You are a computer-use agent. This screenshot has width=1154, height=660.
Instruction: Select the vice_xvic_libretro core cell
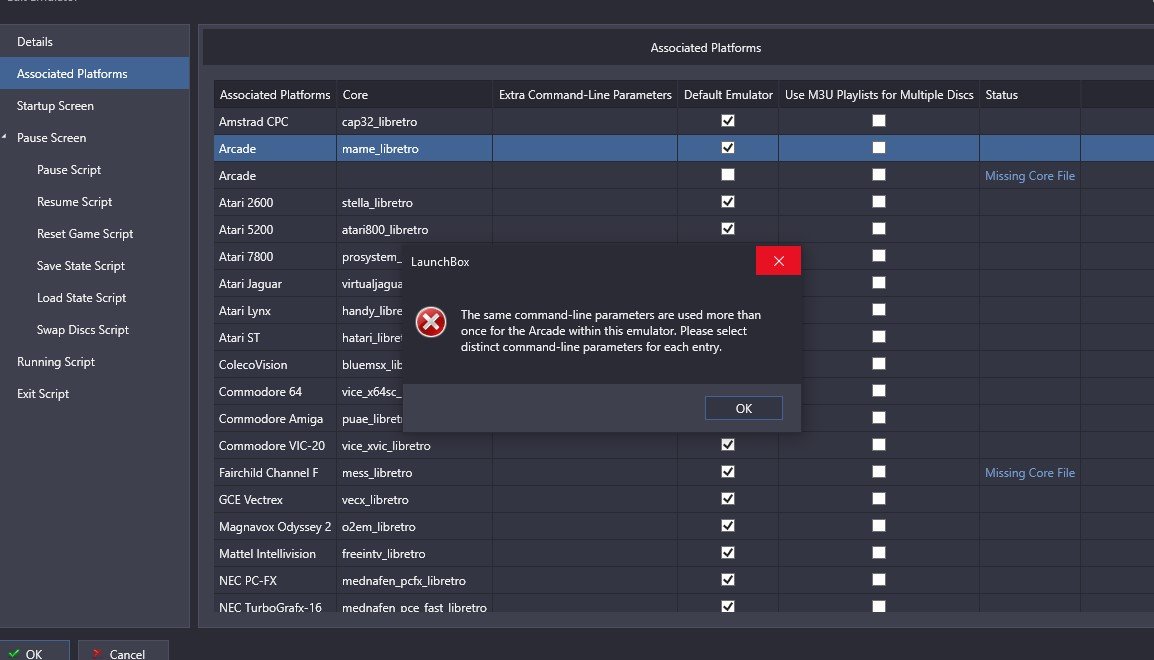(x=414, y=445)
